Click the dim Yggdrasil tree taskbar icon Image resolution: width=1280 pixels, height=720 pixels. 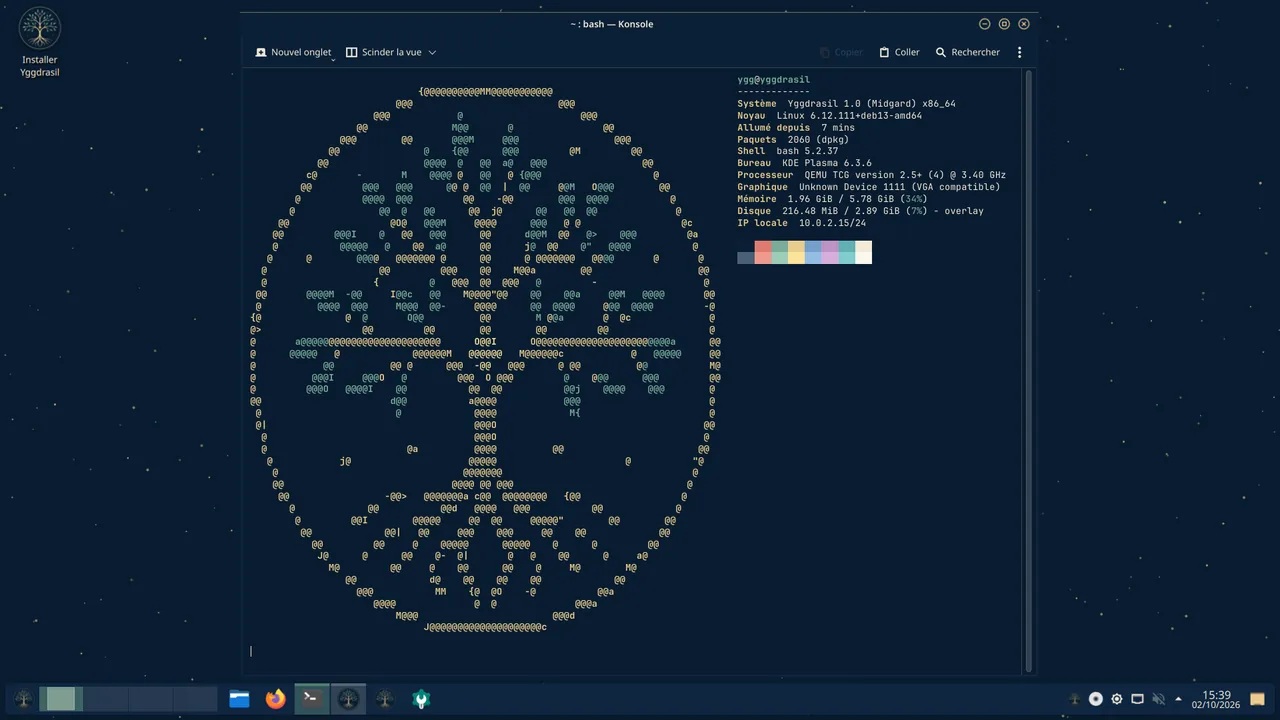[385, 699]
